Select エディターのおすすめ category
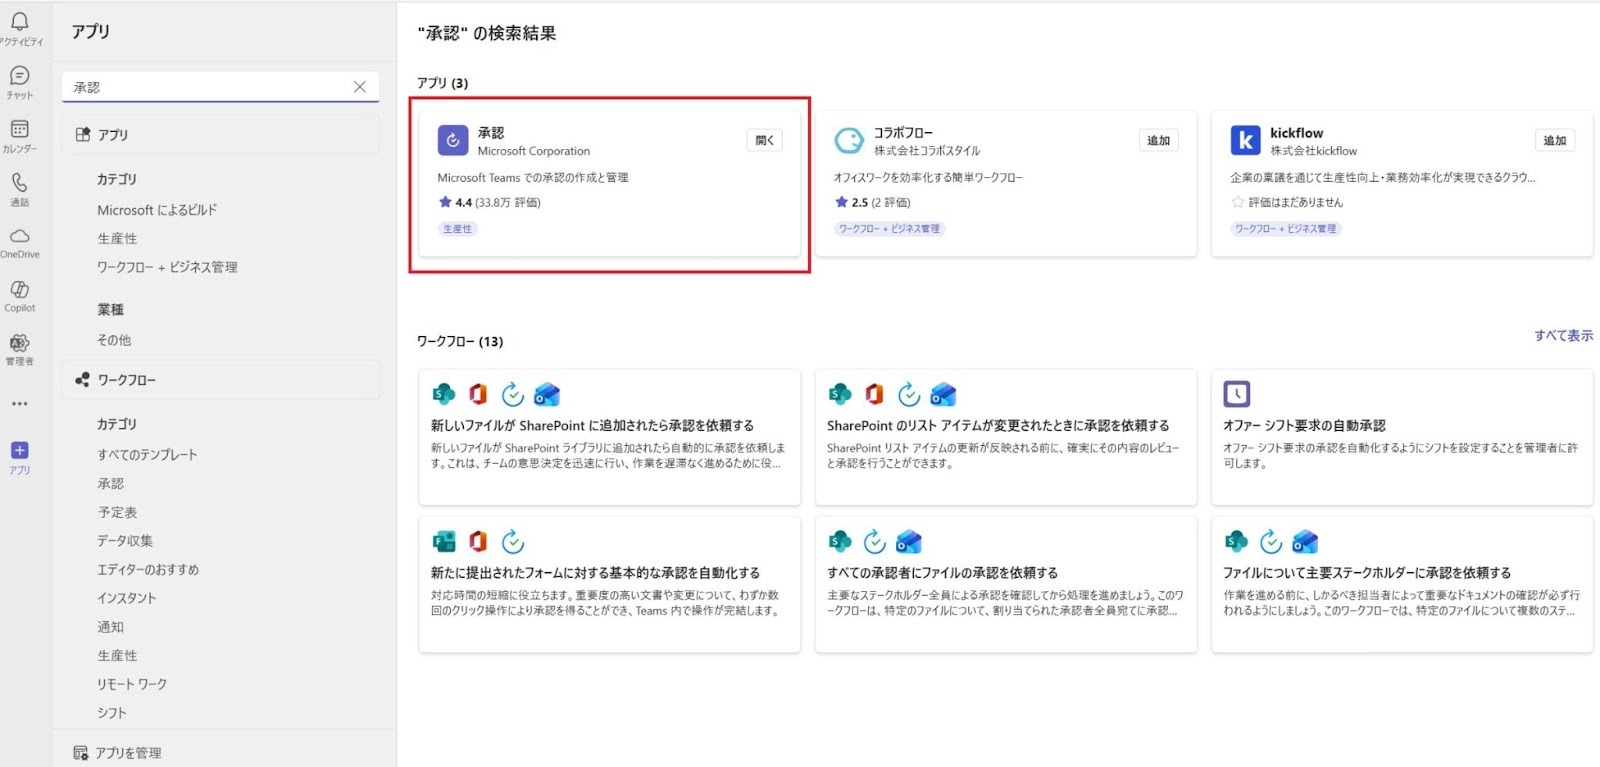 [148, 570]
